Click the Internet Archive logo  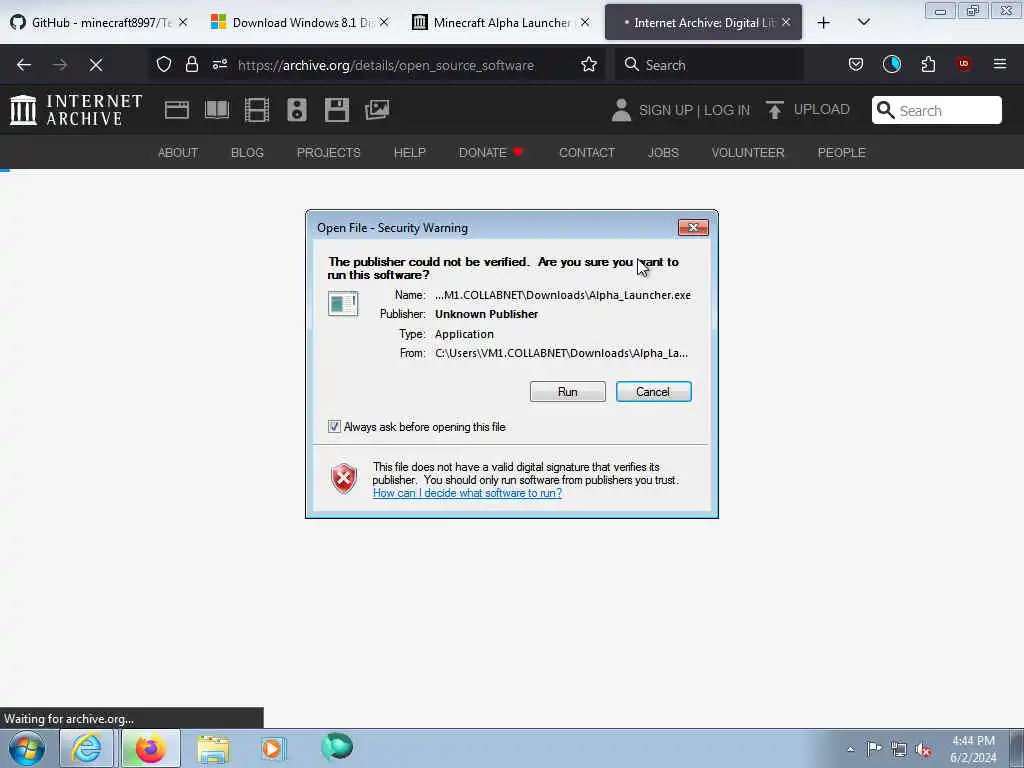[x=76, y=110]
